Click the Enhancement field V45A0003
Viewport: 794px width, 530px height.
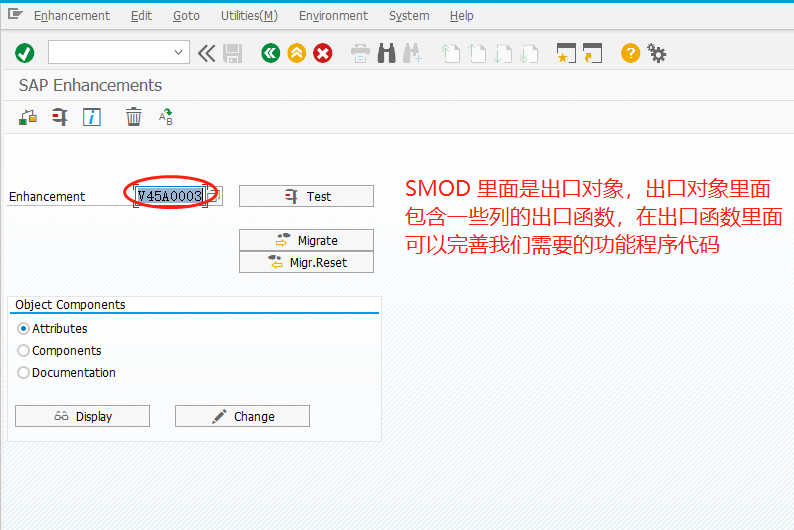pos(171,196)
